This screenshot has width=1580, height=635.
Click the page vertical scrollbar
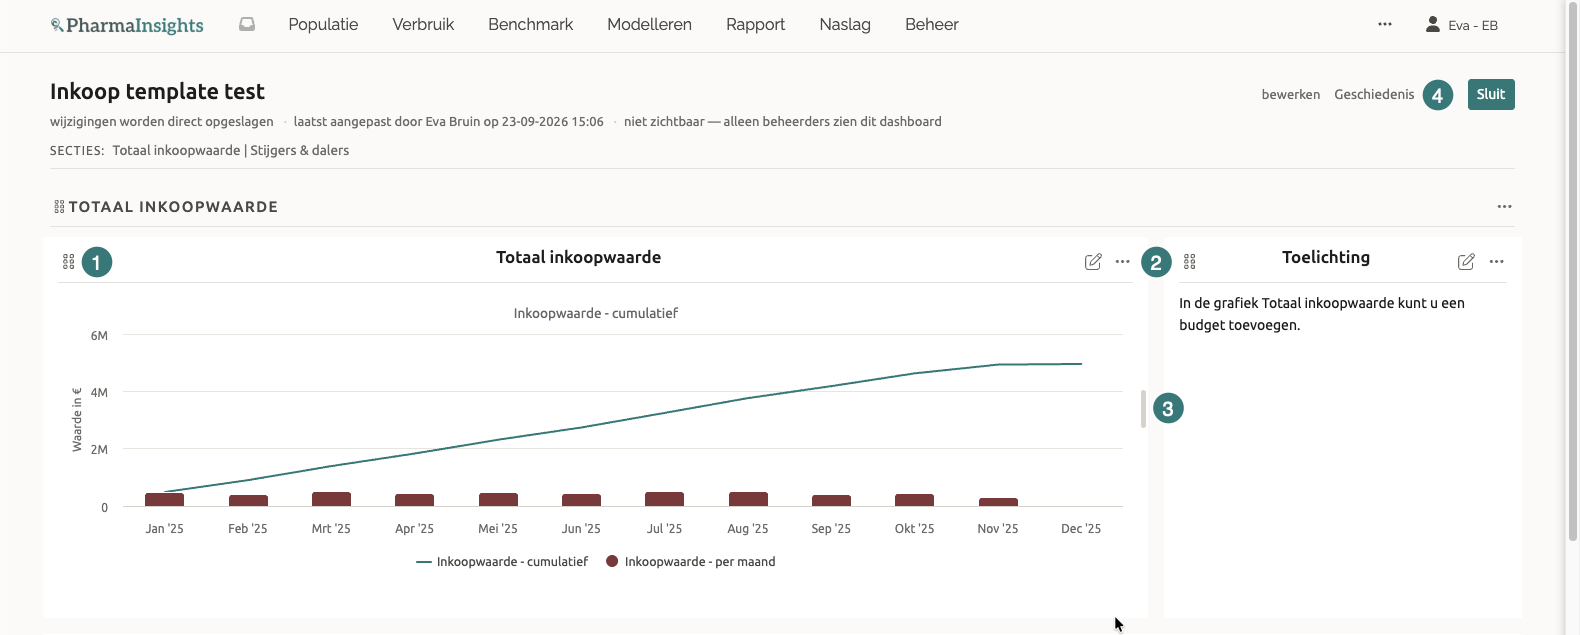(1572, 270)
